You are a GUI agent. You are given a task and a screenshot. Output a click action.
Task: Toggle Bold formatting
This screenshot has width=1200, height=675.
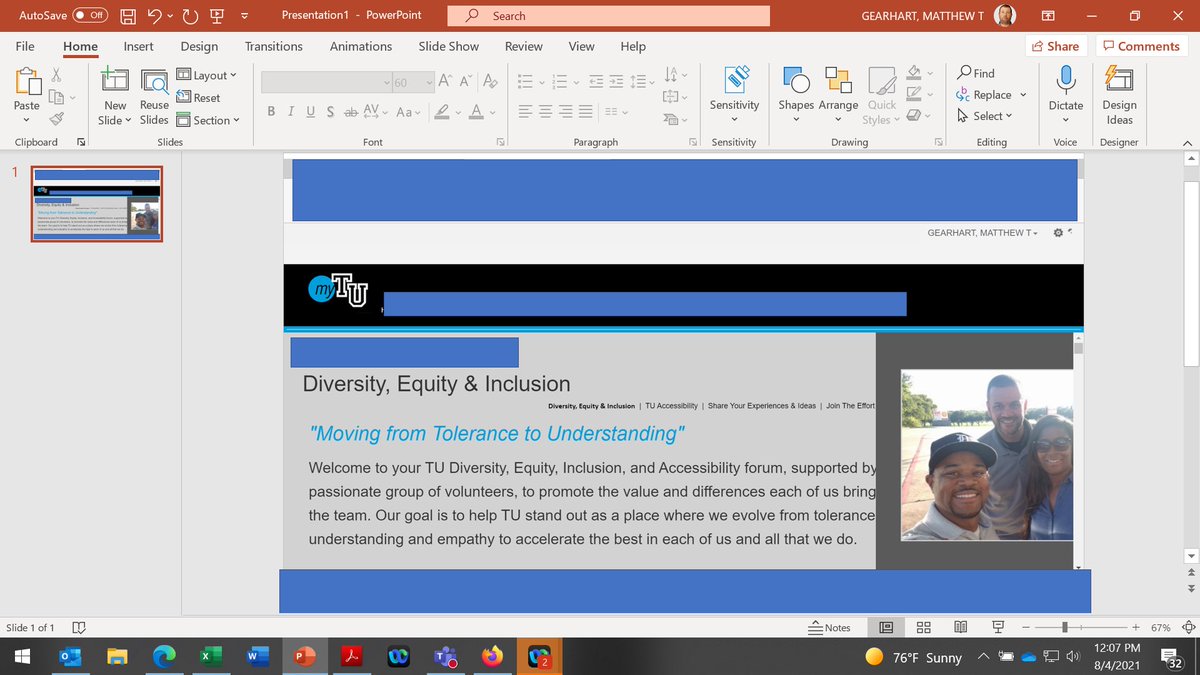(x=271, y=112)
